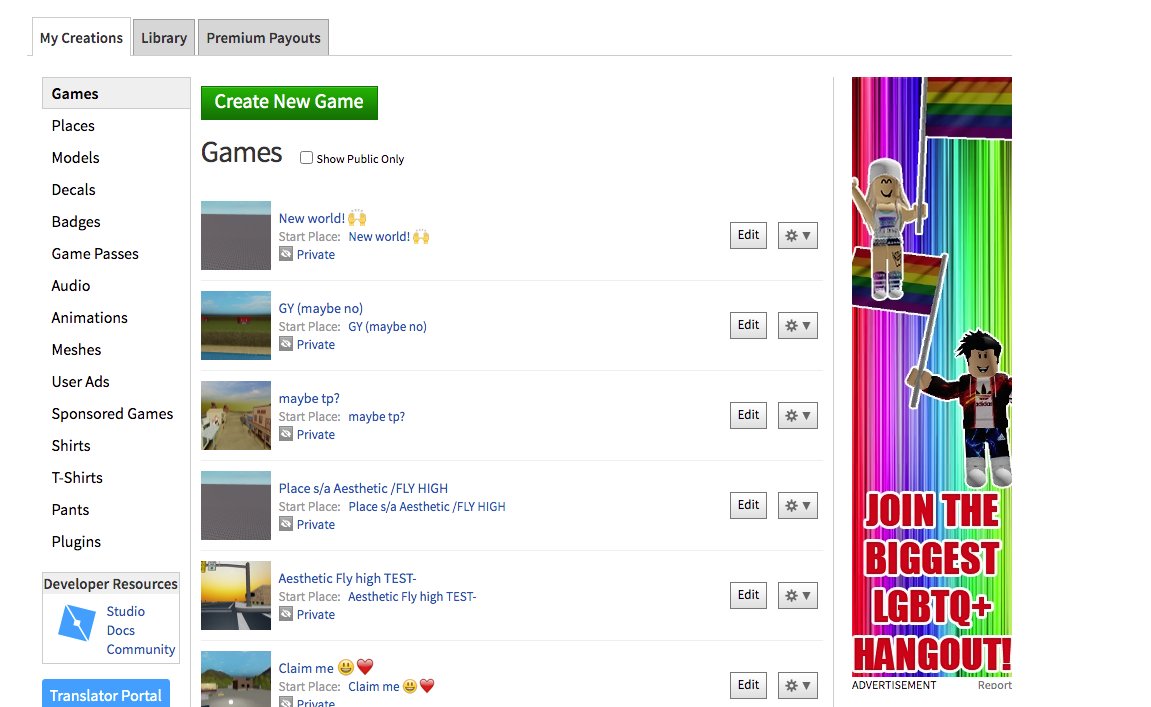Select Animations in the sidebar
Screen dimensions: 1151x707
90,318
